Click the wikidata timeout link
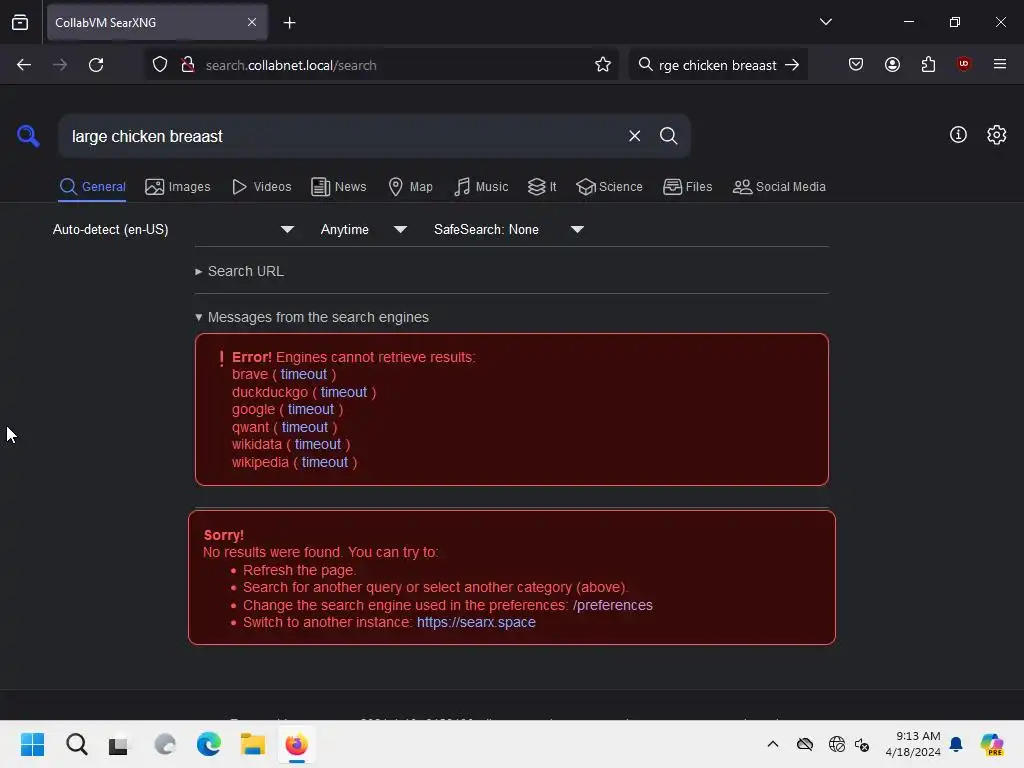1024x768 pixels. click(318, 444)
